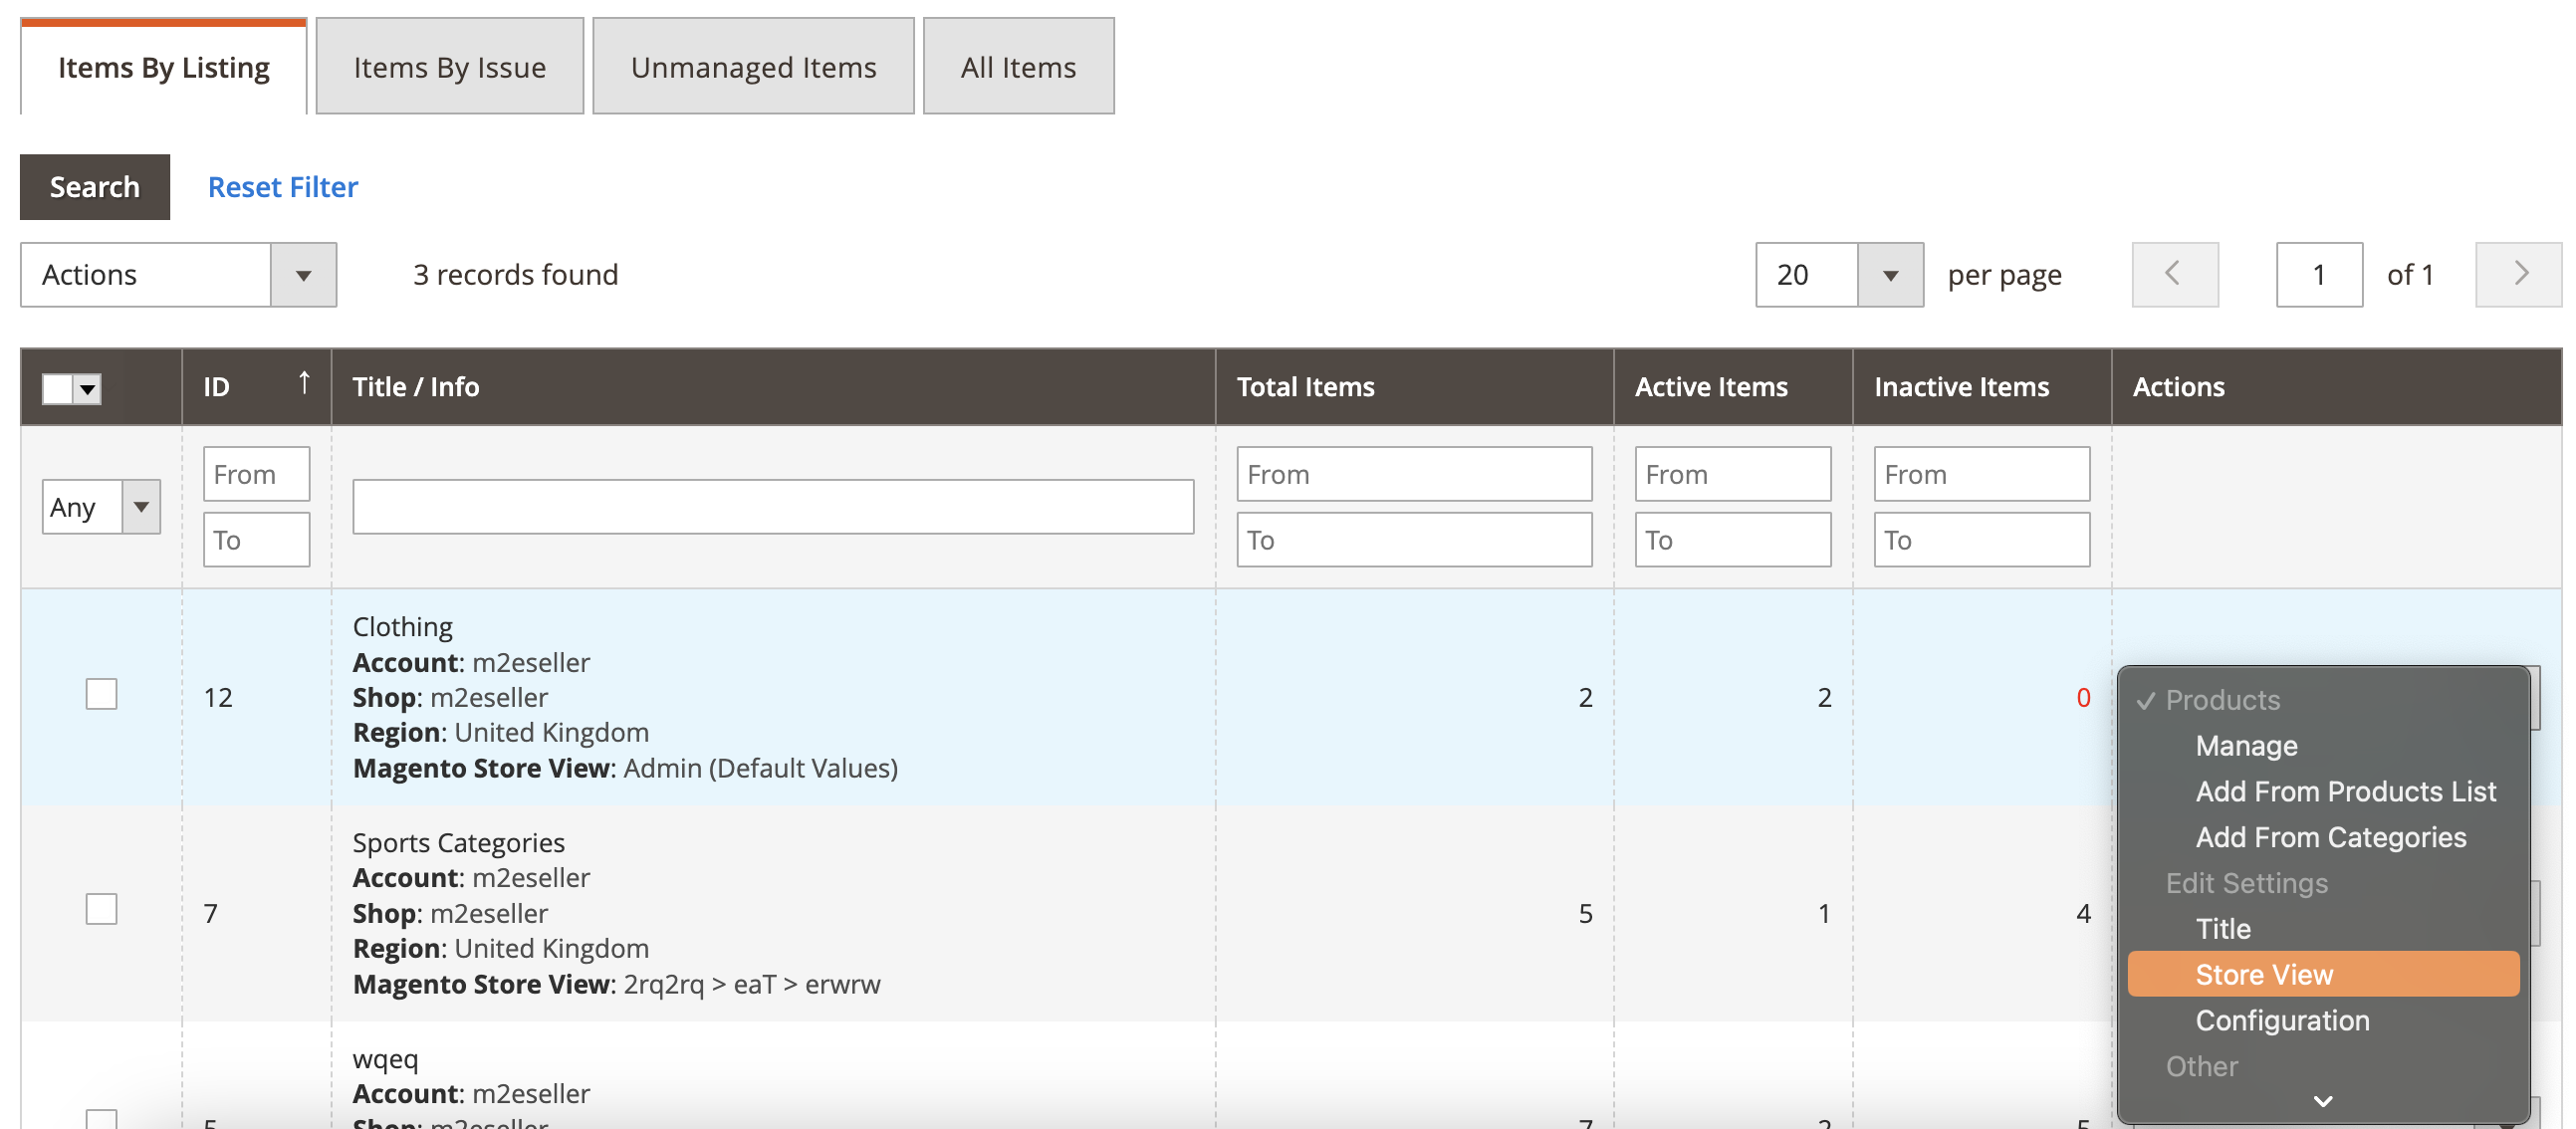2576x1129 pixels.
Task: Open the select-all options arrow
Action: (x=87, y=388)
